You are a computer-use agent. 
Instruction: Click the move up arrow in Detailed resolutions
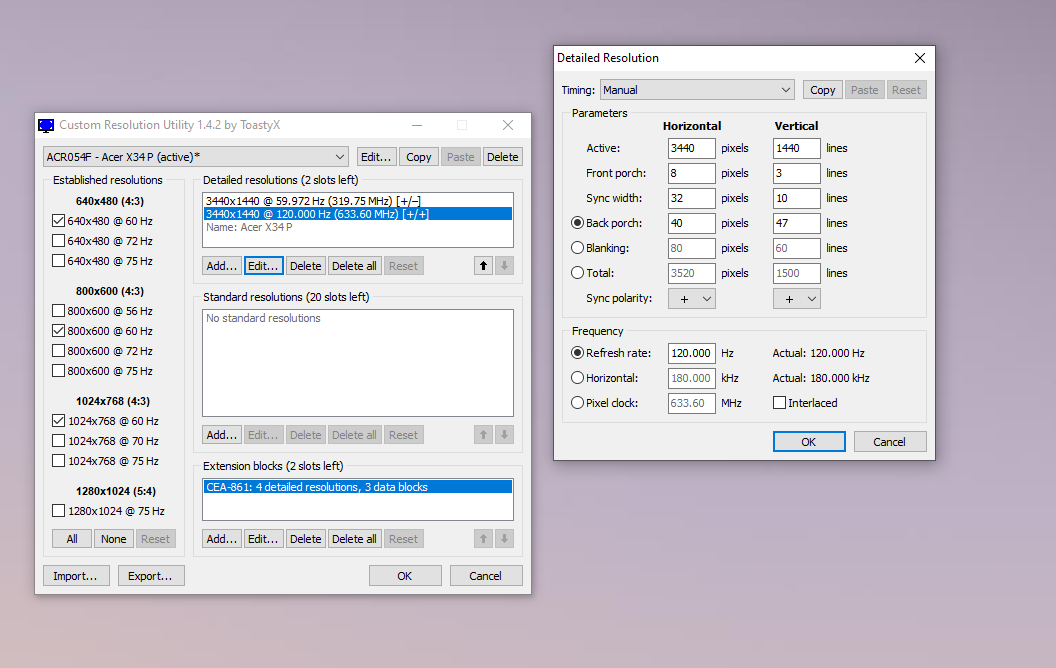(x=483, y=266)
